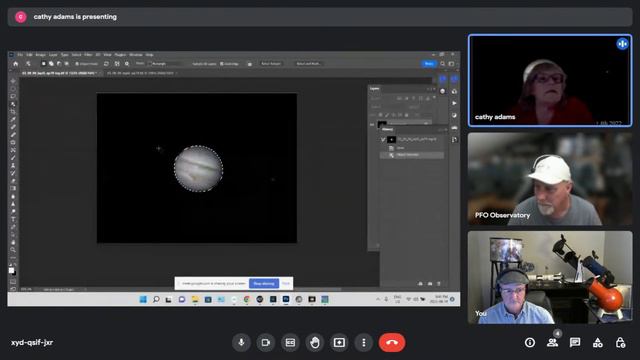Select the cathy adams video tile
Image resolution: width=640 pixels, height=360 pixels.
(x=550, y=80)
